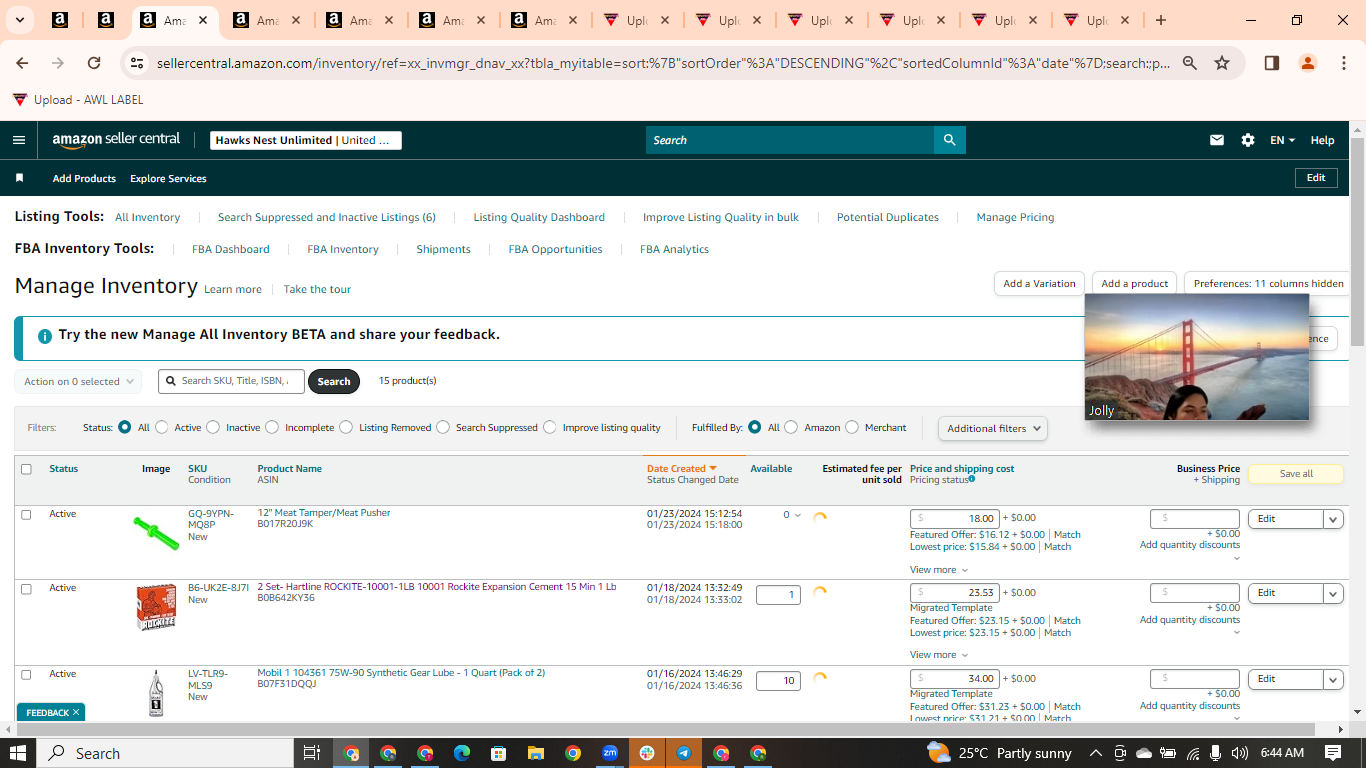Open the Windows notification center
Screen dimensions: 1366x768
click(x=1333, y=753)
